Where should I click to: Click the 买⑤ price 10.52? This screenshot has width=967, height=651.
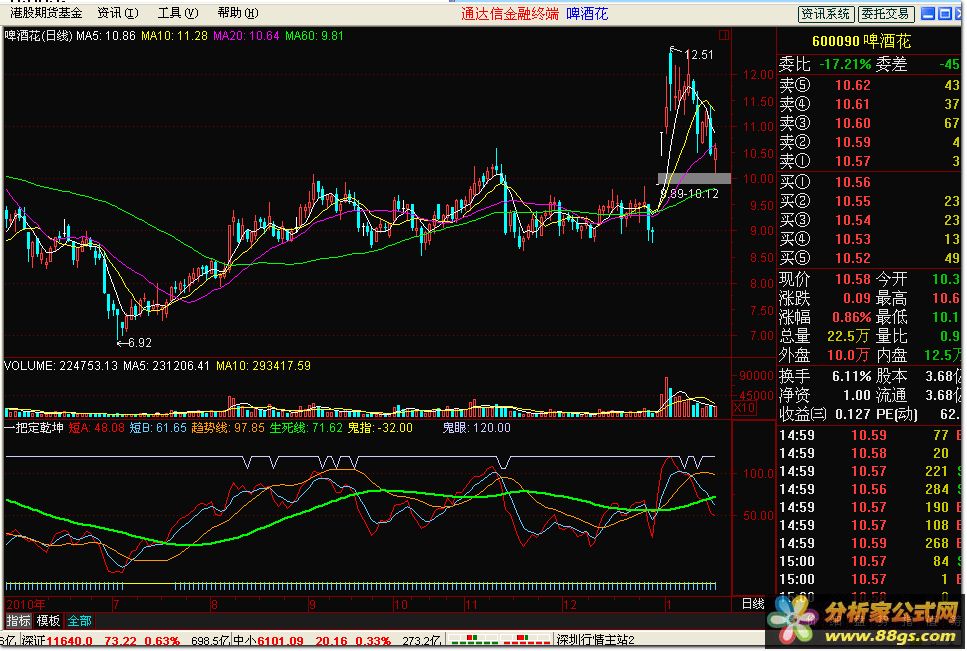click(853, 258)
